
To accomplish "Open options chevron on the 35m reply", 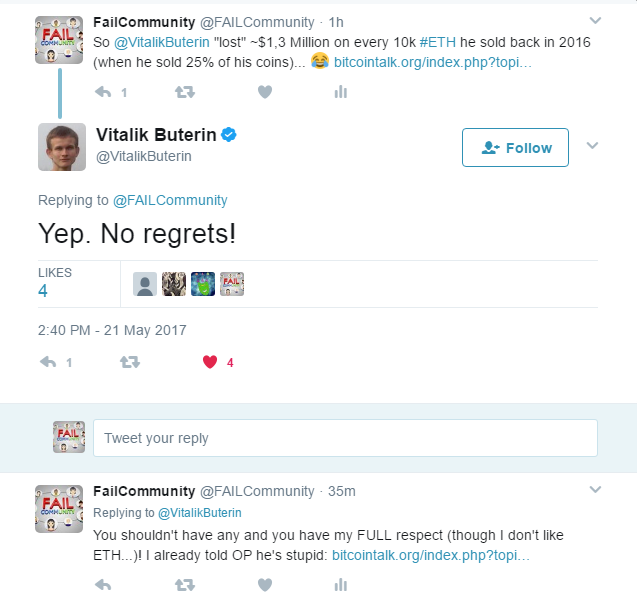I will coord(595,489).
